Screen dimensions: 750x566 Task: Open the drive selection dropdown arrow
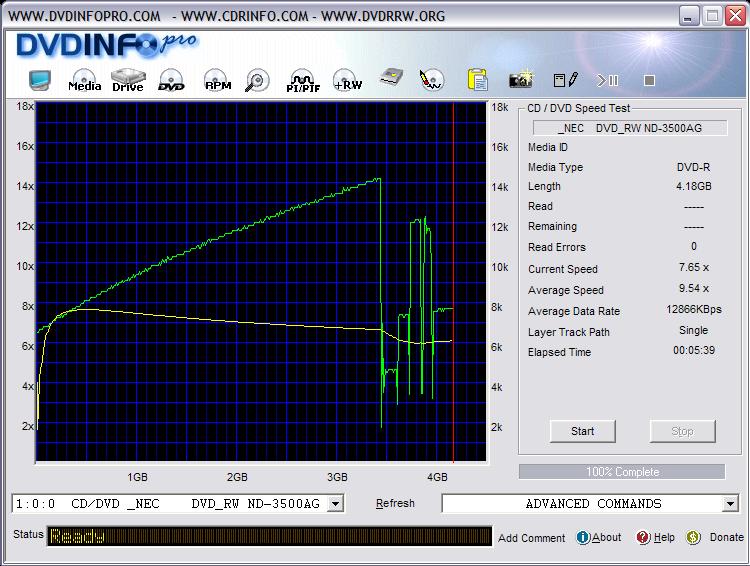point(336,504)
